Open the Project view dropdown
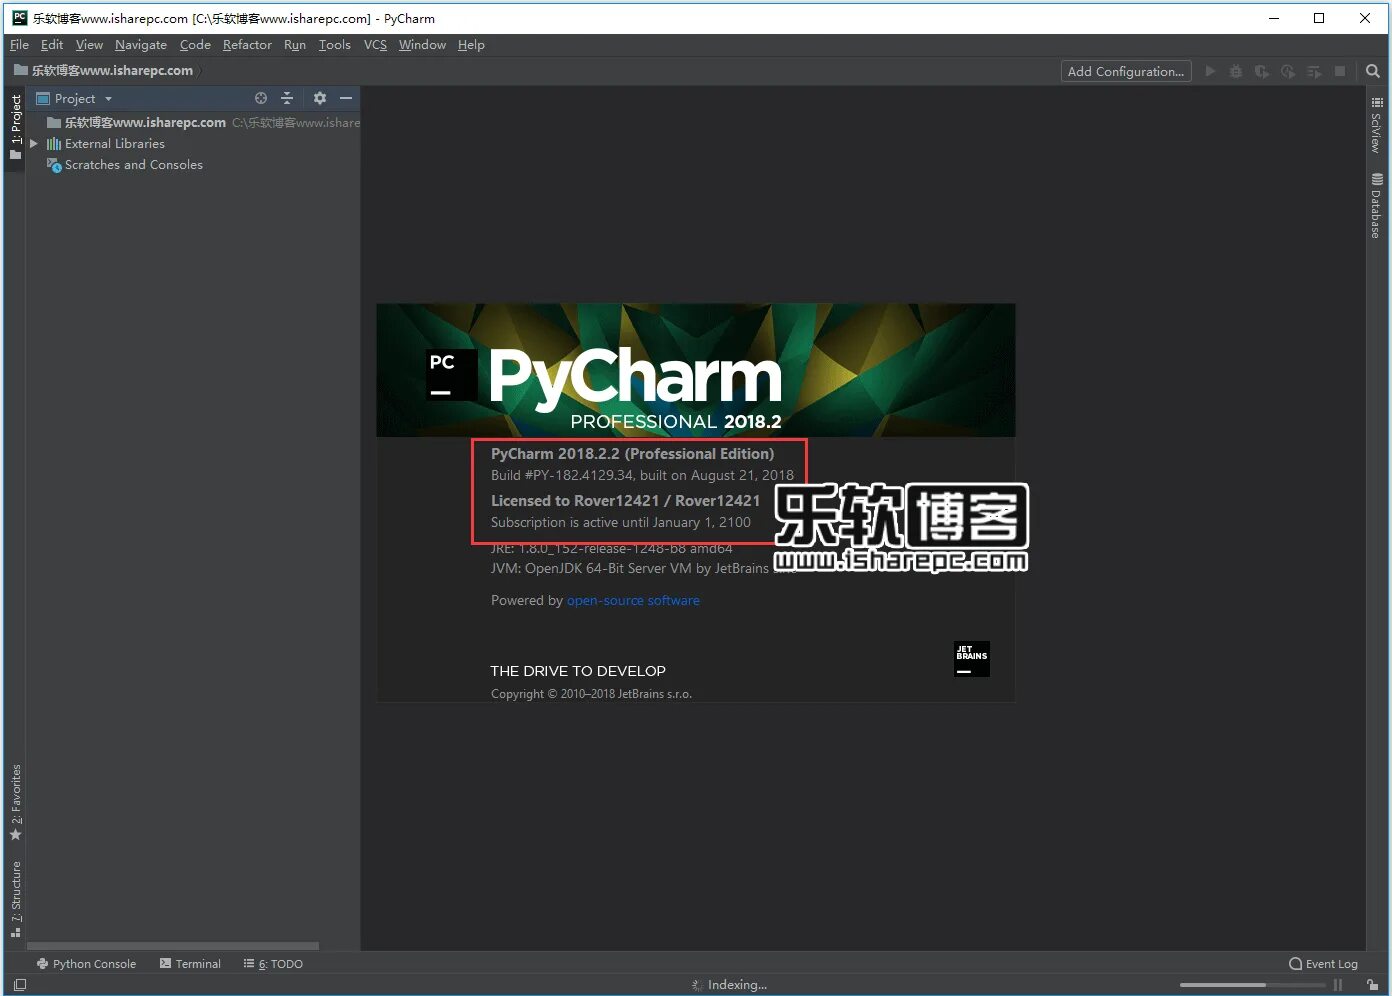 click(74, 99)
